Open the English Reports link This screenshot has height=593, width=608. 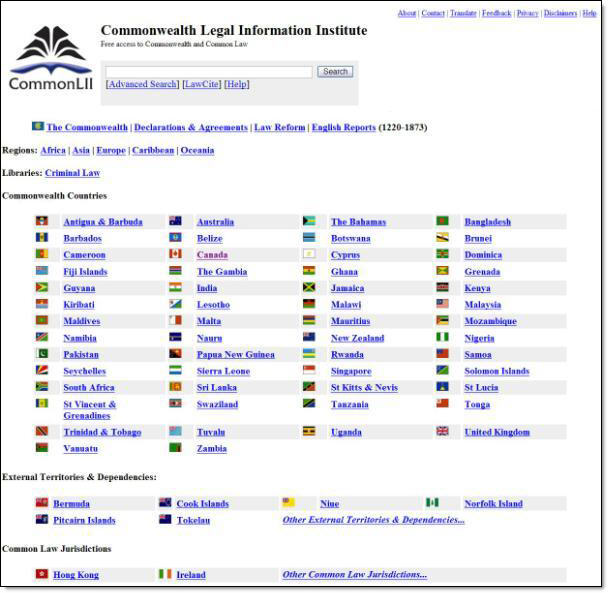[344, 128]
